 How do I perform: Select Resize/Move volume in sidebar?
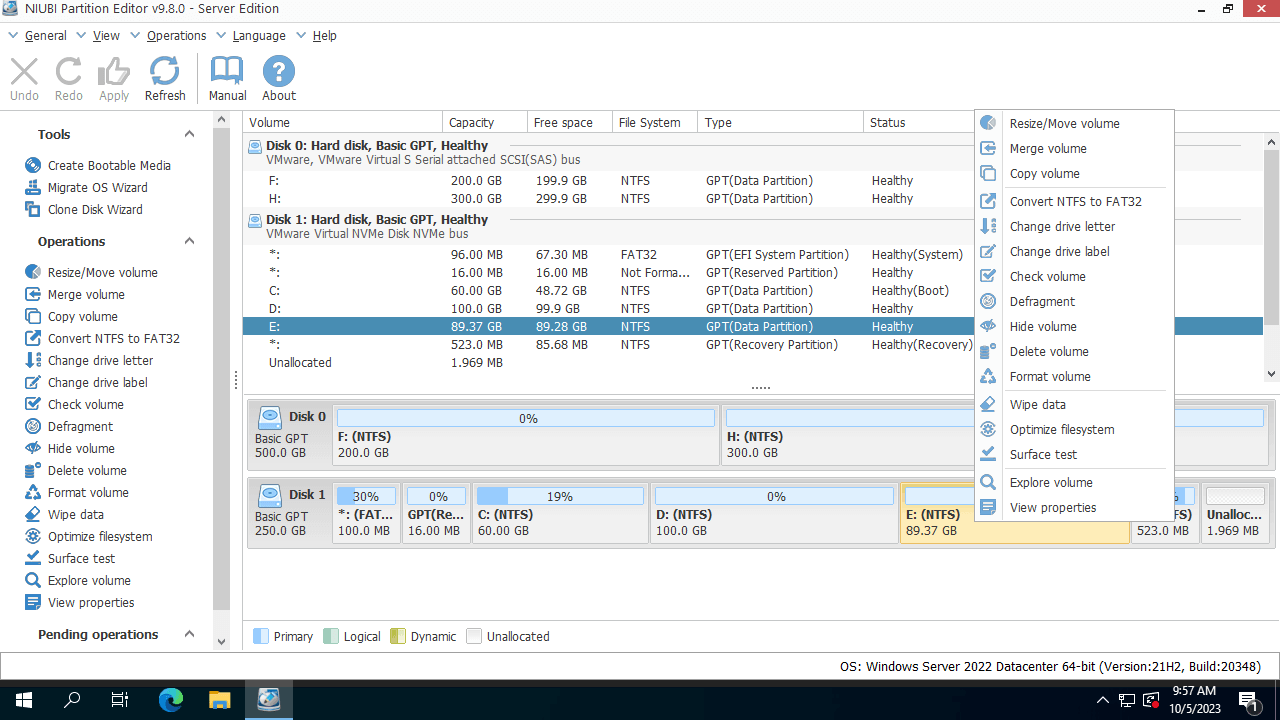91,273
